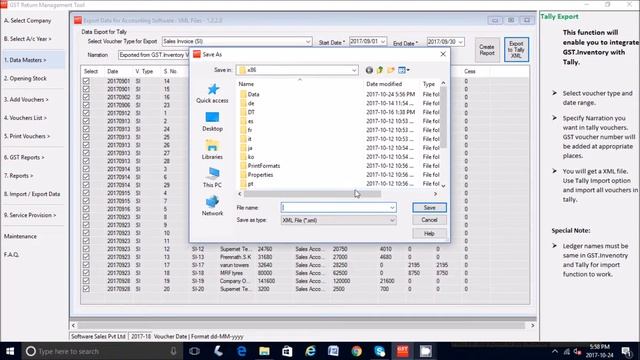
Task: Open Google Chrome from taskbar
Action: tap(356, 351)
